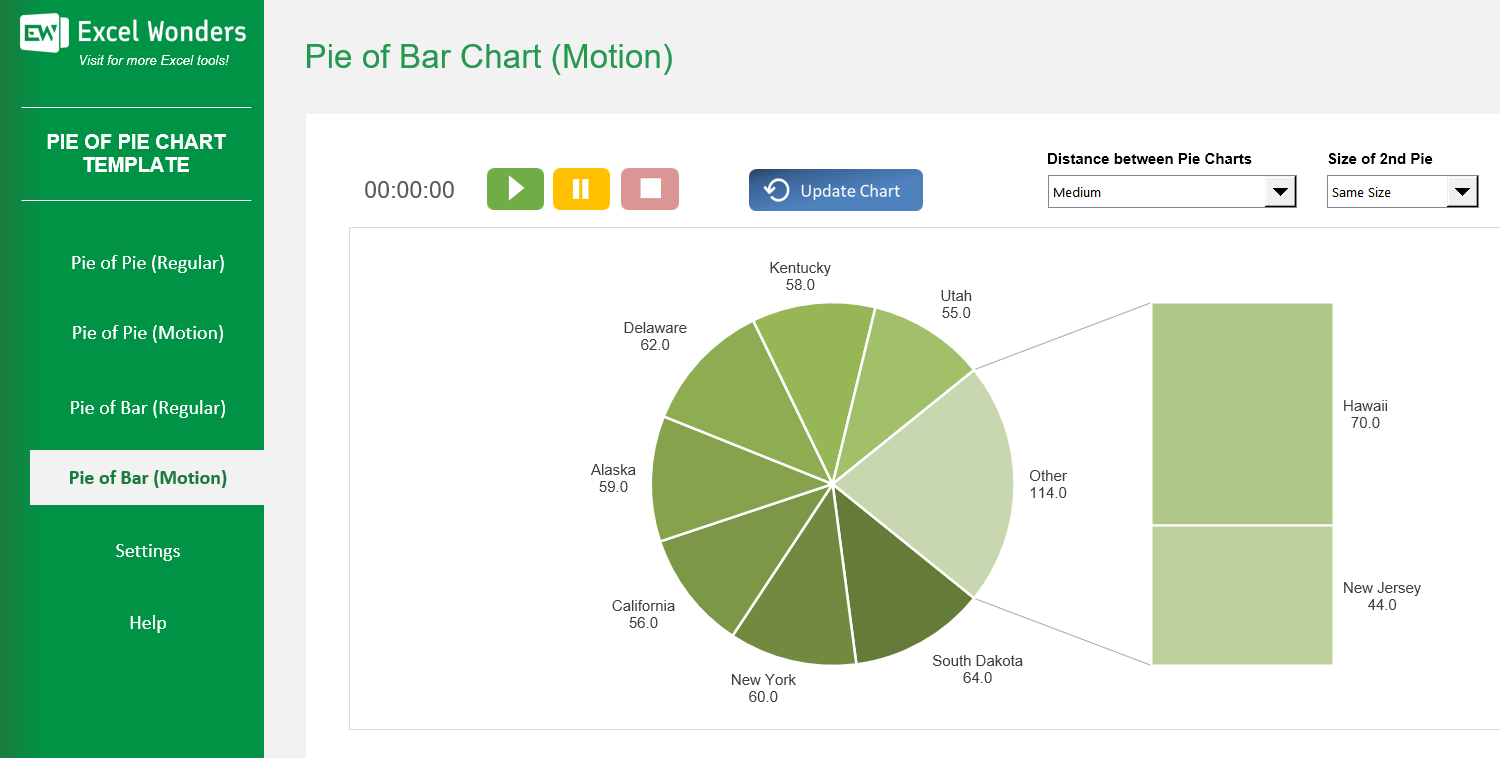Open the Distance between Pie Charts dropdown
Image resolution: width=1500 pixels, height=758 pixels.
click(x=1281, y=191)
